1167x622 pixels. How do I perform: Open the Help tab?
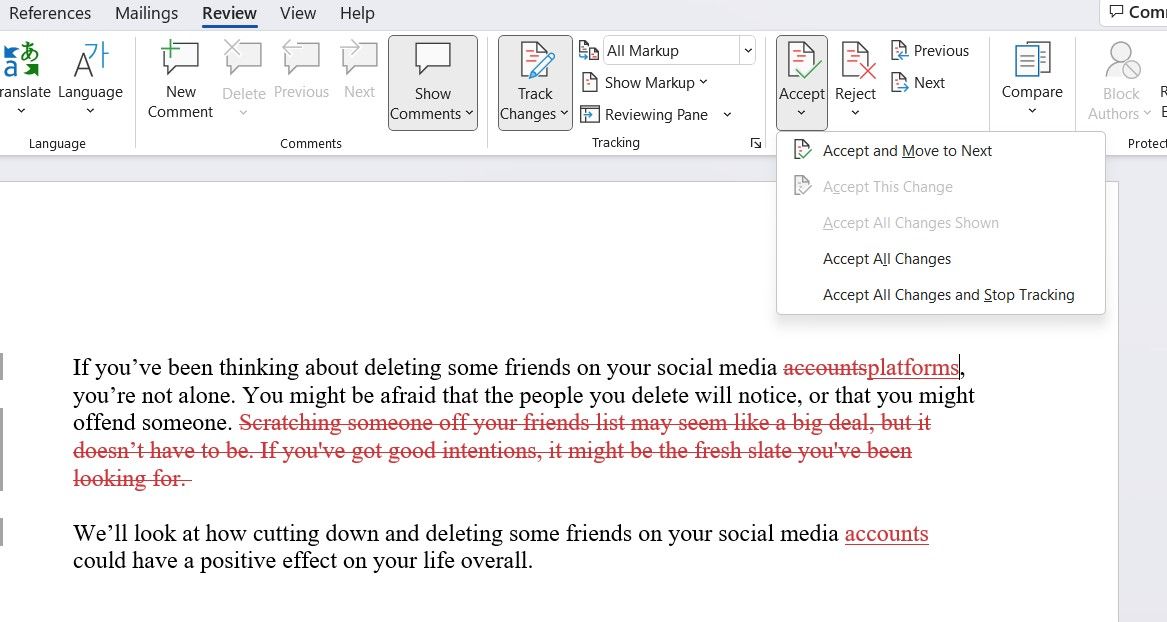(357, 13)
